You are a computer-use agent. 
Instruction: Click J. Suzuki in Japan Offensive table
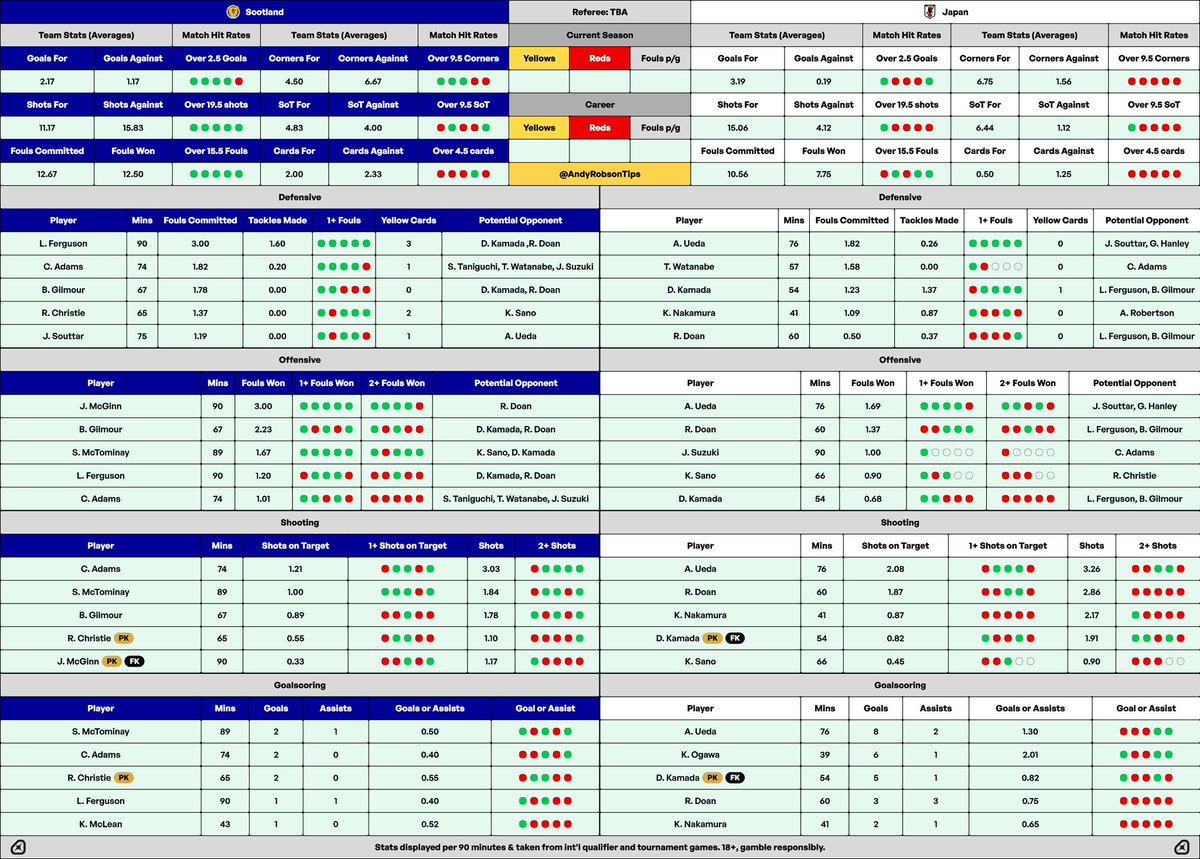tap(700, 452)
